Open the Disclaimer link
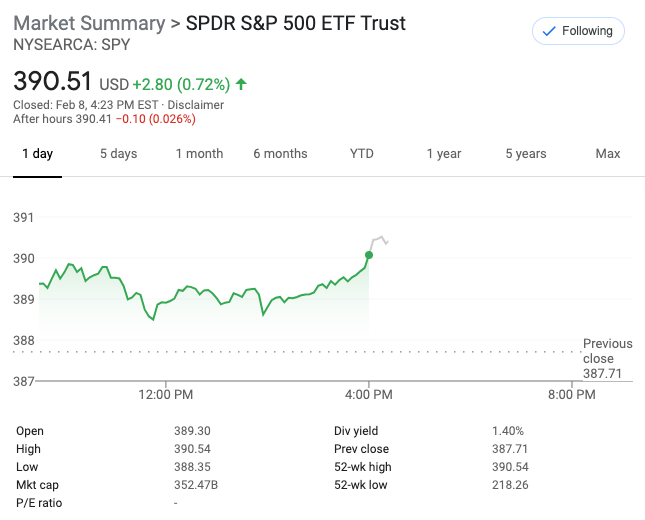 [196, 105]
